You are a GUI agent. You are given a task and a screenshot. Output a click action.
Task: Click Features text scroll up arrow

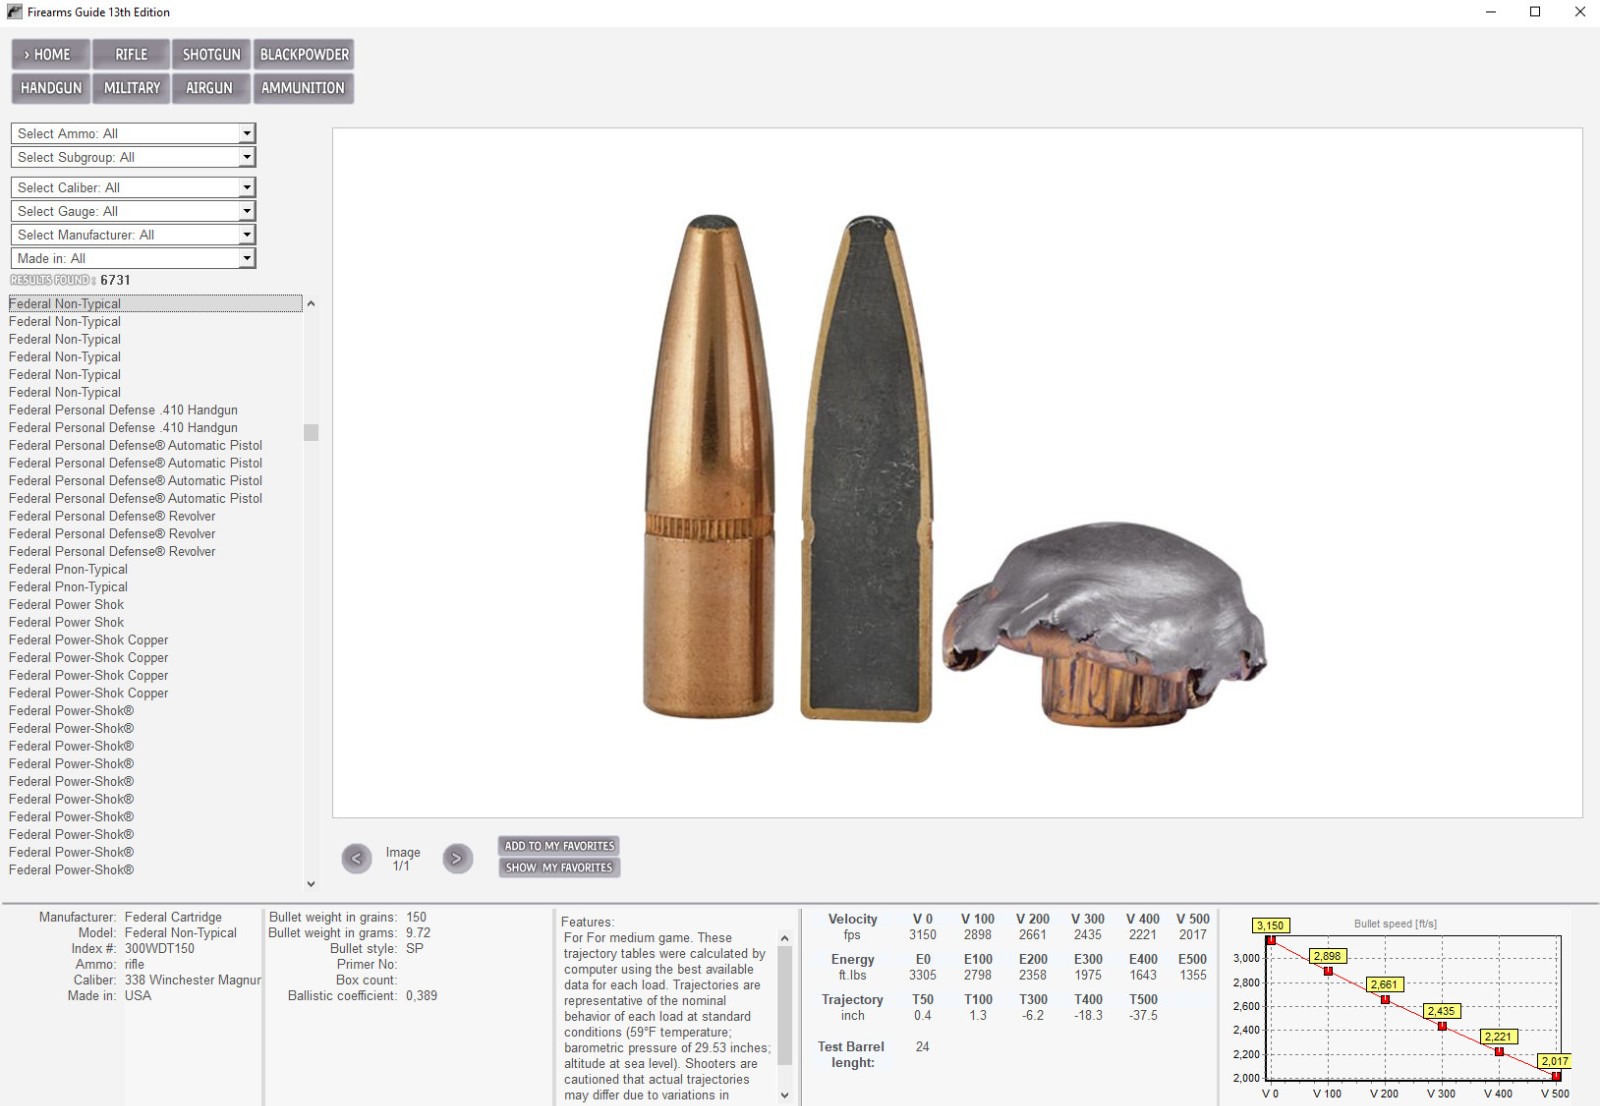[x=785, y=938]
